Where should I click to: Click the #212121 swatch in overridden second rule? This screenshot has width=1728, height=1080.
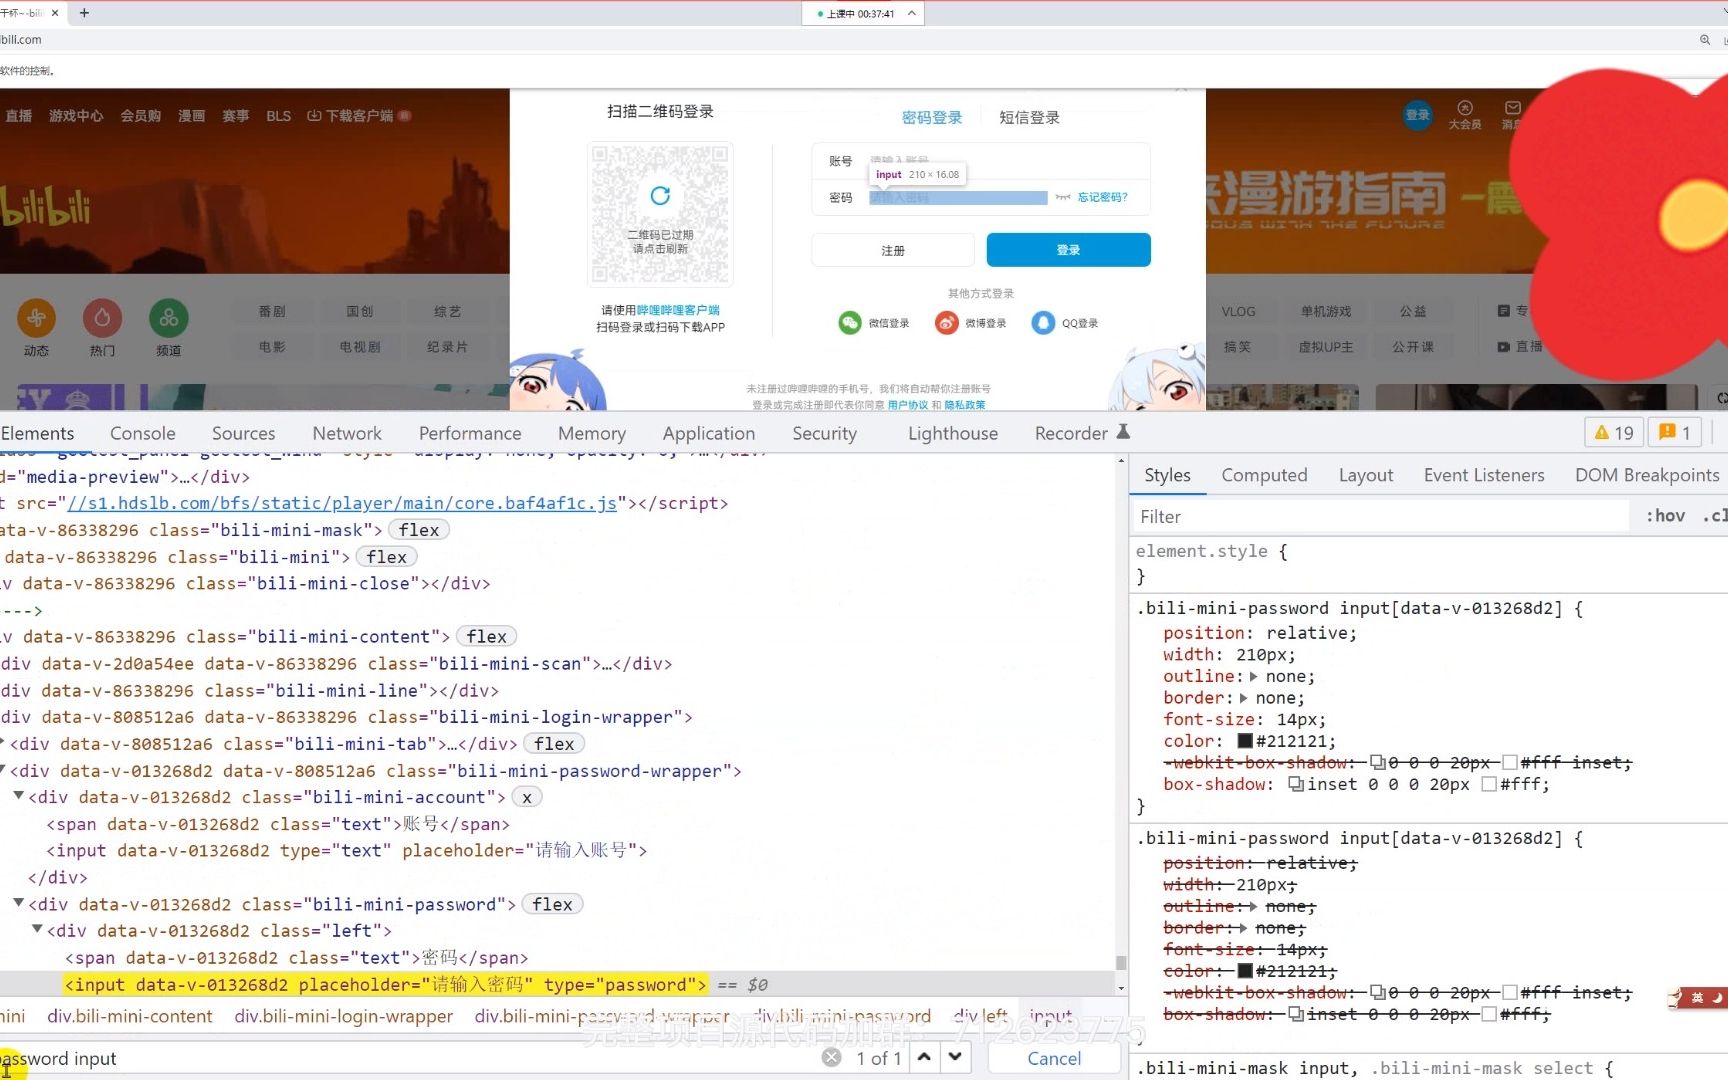(x=1245, y=971)
